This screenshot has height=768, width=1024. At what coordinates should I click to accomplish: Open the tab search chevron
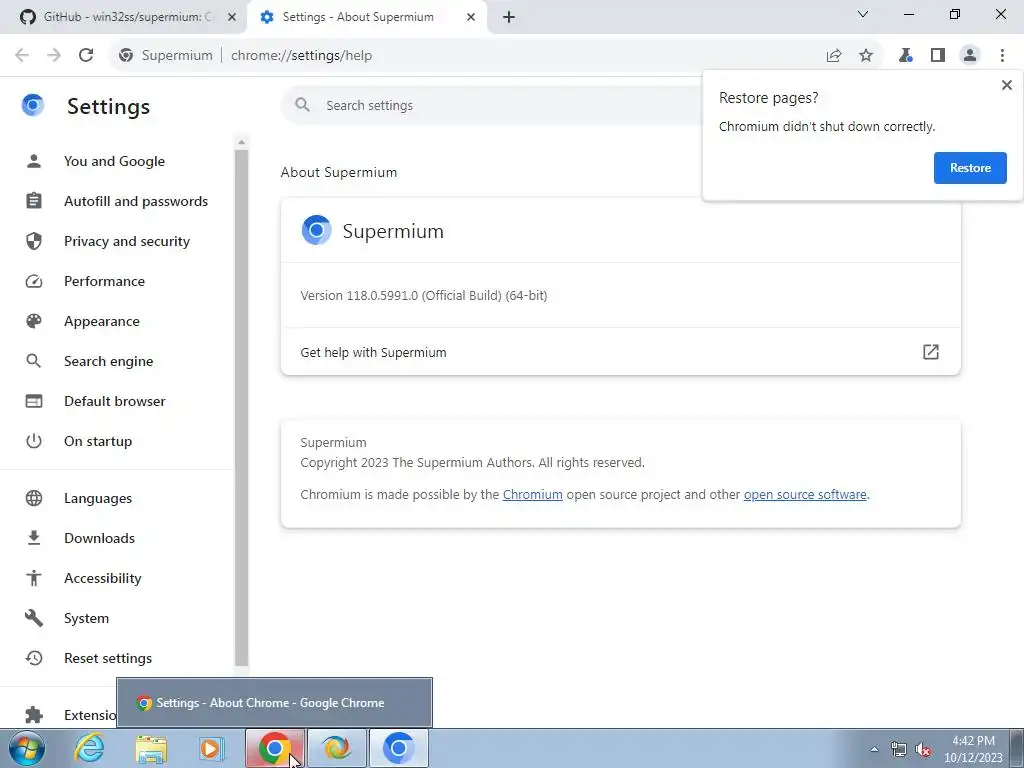pyautogui.click(x=863, y=14)
